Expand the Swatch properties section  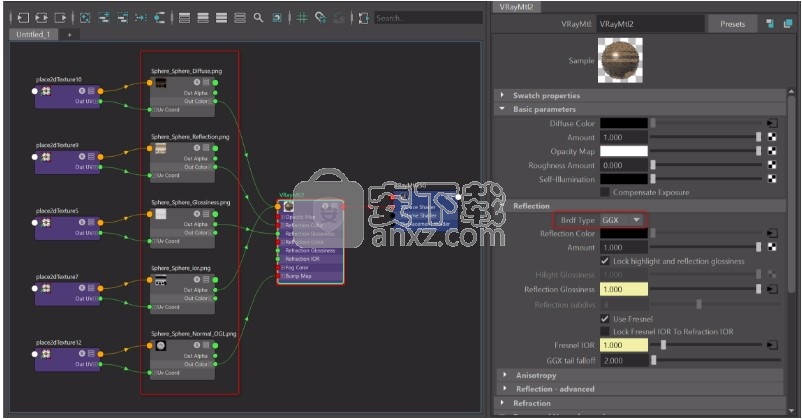coord(640,95)
